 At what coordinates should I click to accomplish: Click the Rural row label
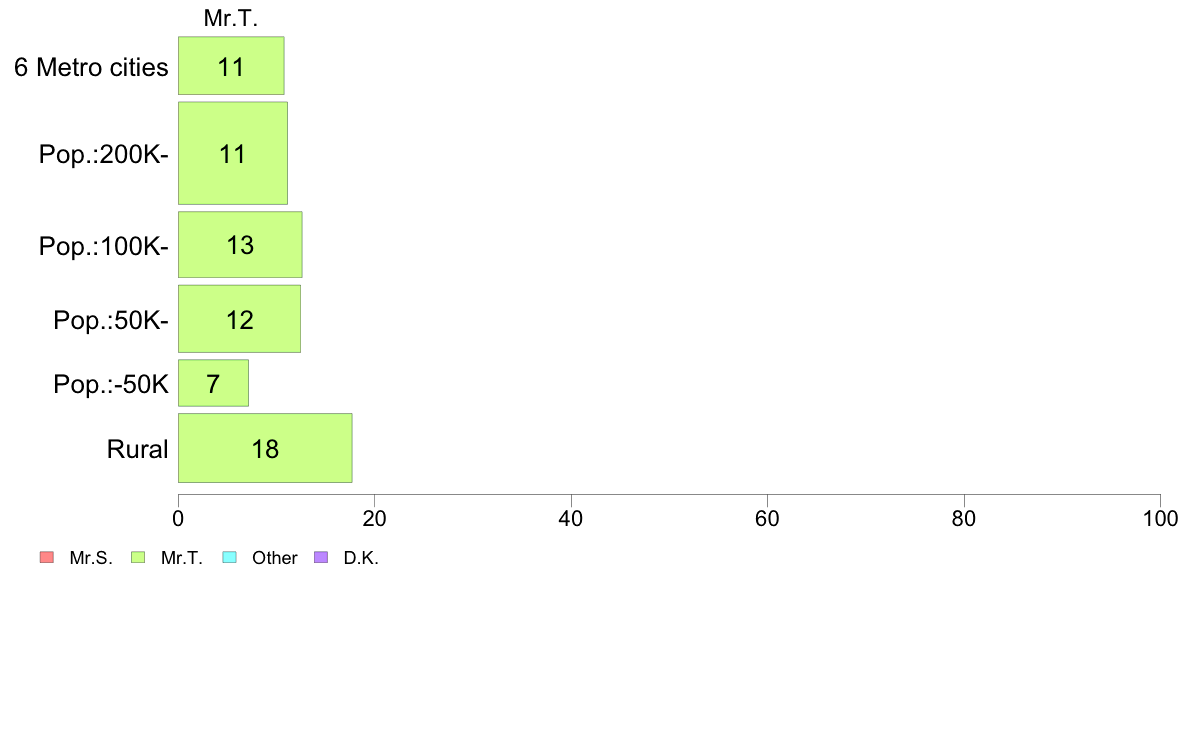[x=137, y=449]
